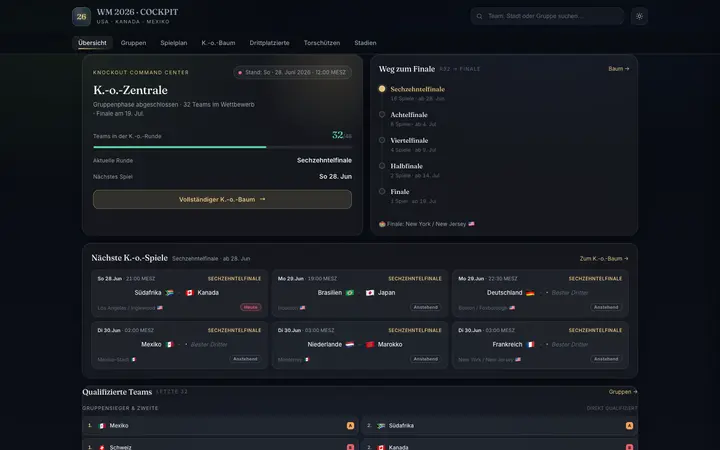Select the Finale stage marker
The width and height of the screenshot is (720, 450).
point(382,191)
